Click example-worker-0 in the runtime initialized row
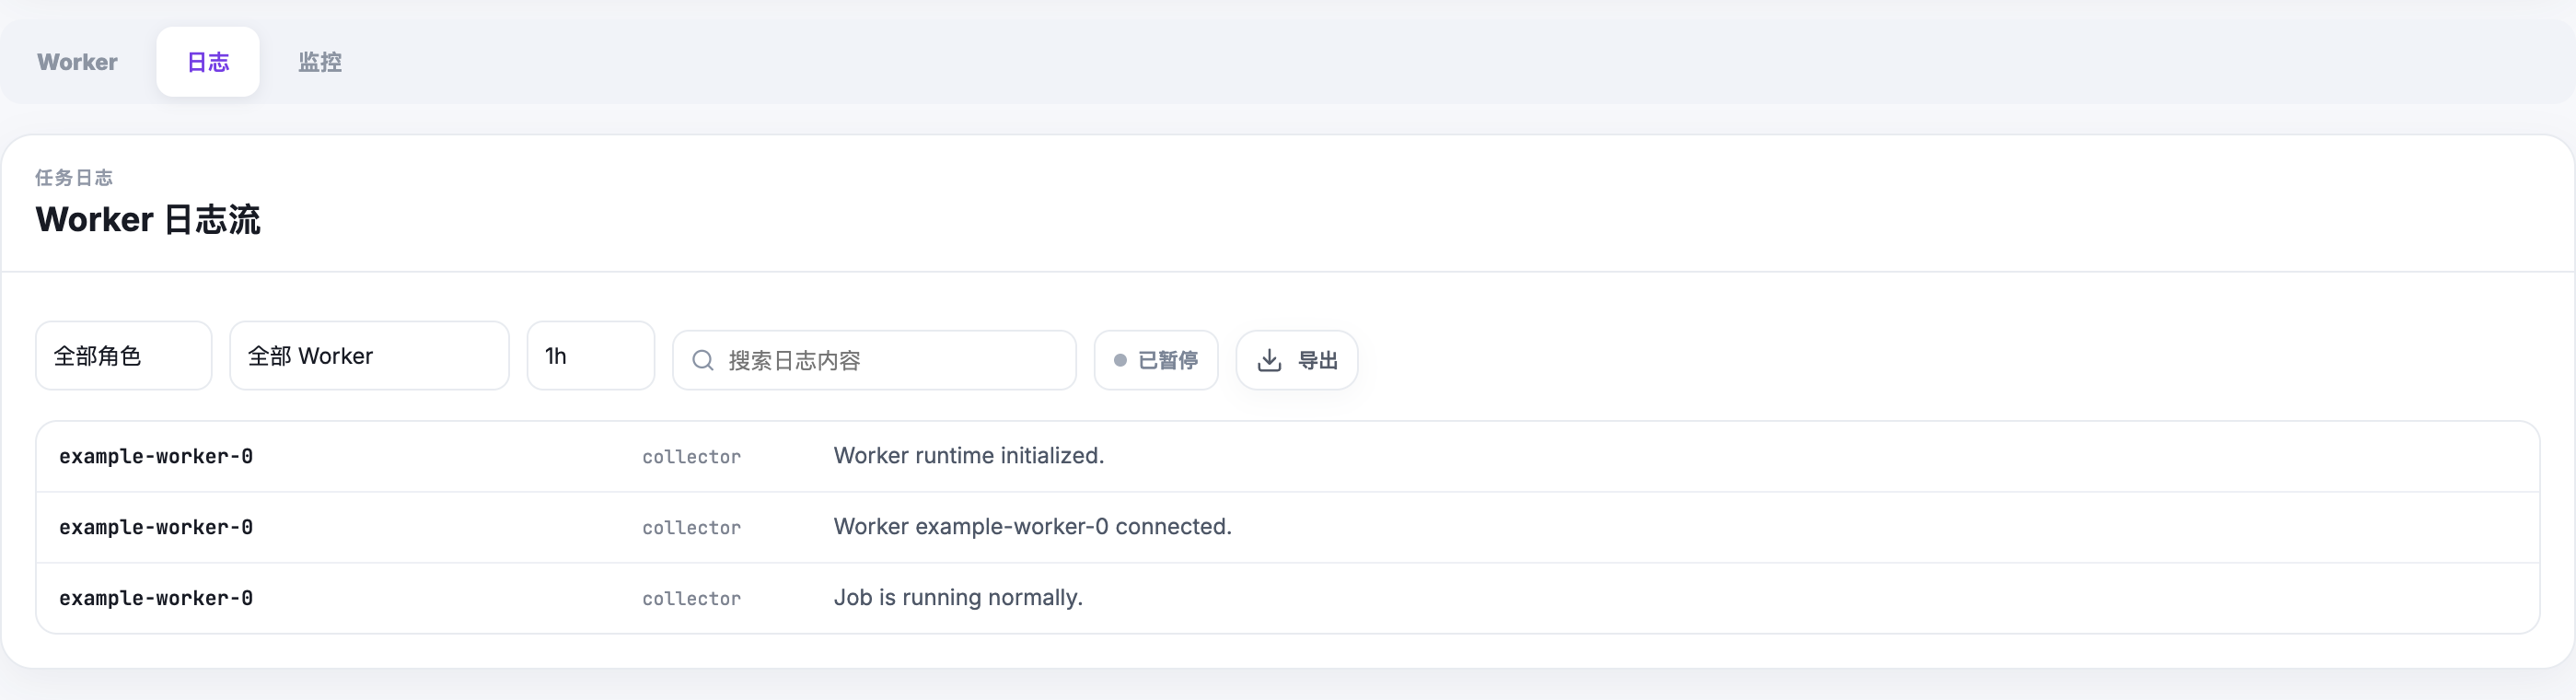 156,457
